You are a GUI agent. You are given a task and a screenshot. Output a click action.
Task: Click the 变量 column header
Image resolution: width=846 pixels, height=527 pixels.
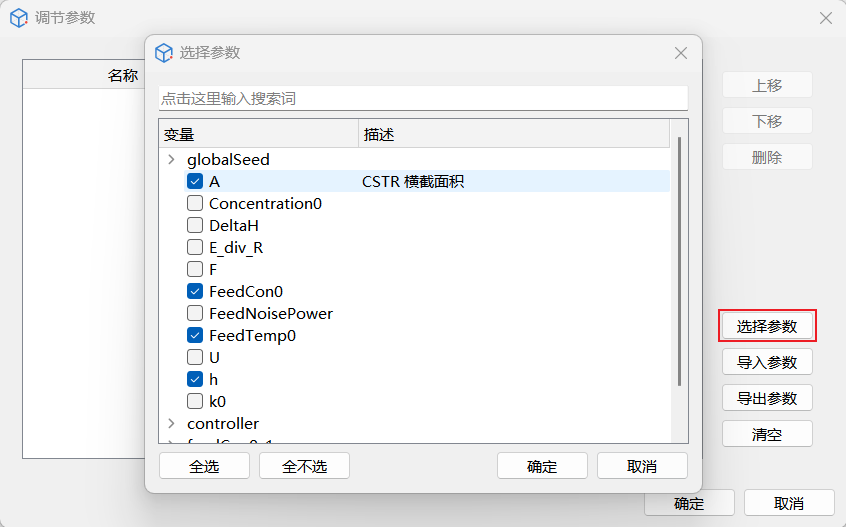click(258, 134)
